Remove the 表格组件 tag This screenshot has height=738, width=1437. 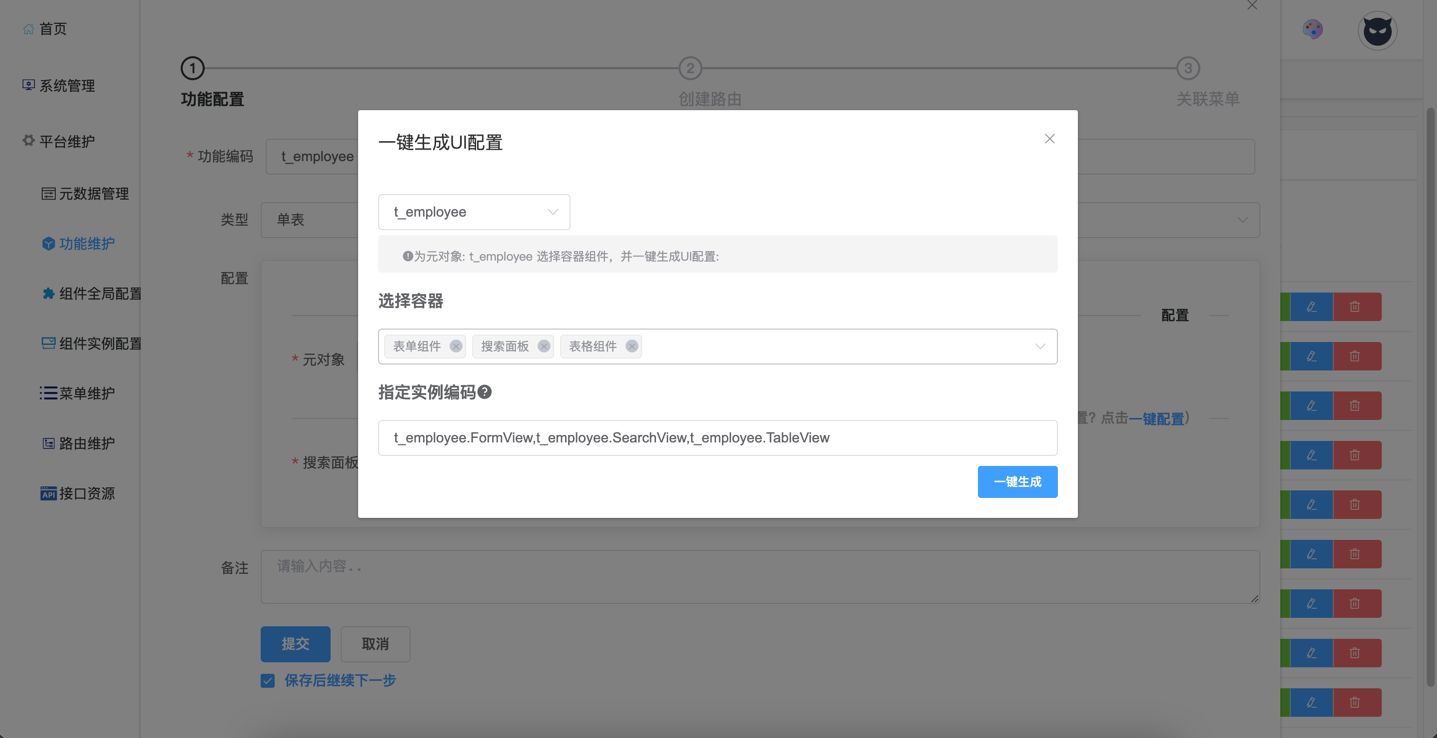click(x=632, y=346)
